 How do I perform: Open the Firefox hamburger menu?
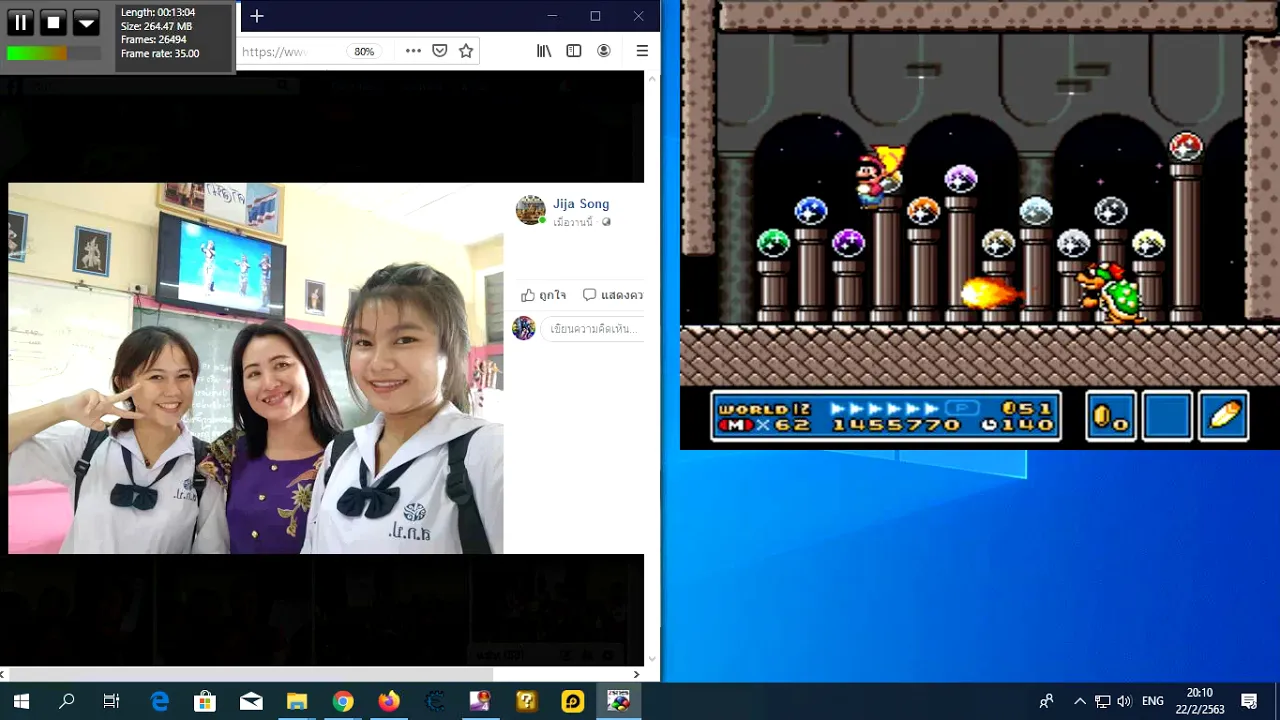(x=642, y=51)
